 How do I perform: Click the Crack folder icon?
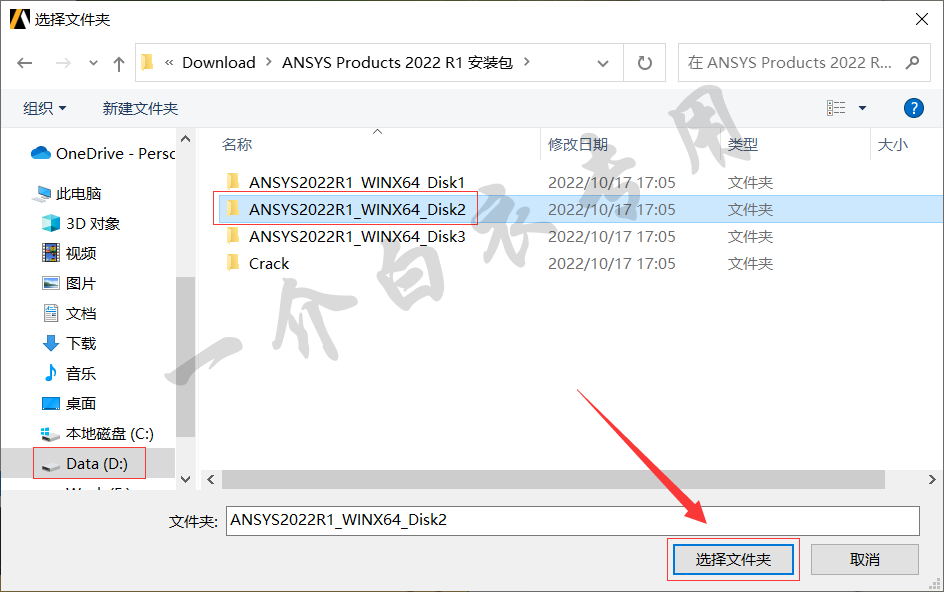click(233, 263)
